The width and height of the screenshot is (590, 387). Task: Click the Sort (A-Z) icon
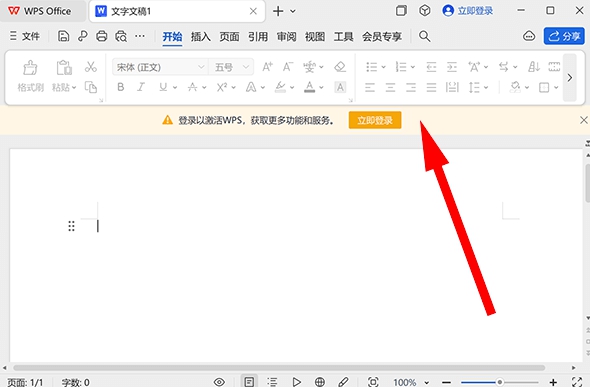click(534, 67)
